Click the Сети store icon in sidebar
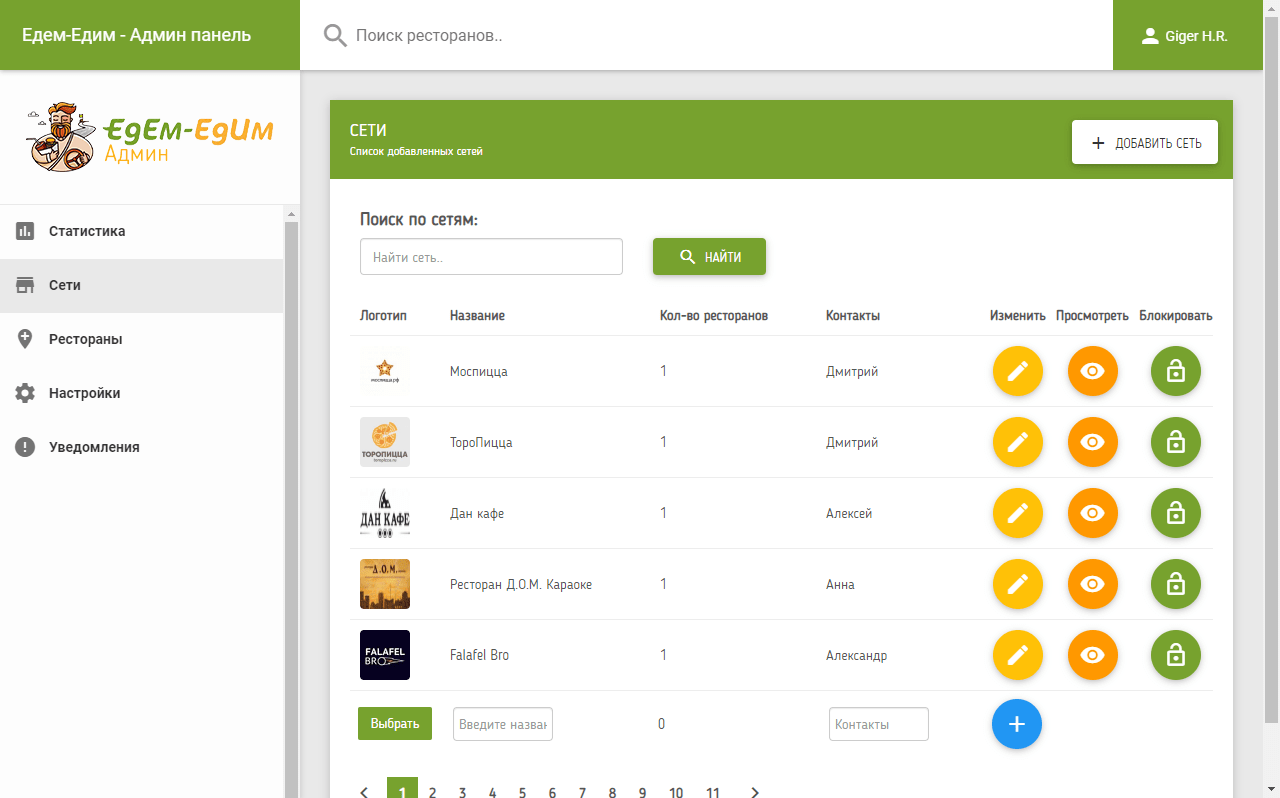The image size is (1280, 798). [25, 285]
